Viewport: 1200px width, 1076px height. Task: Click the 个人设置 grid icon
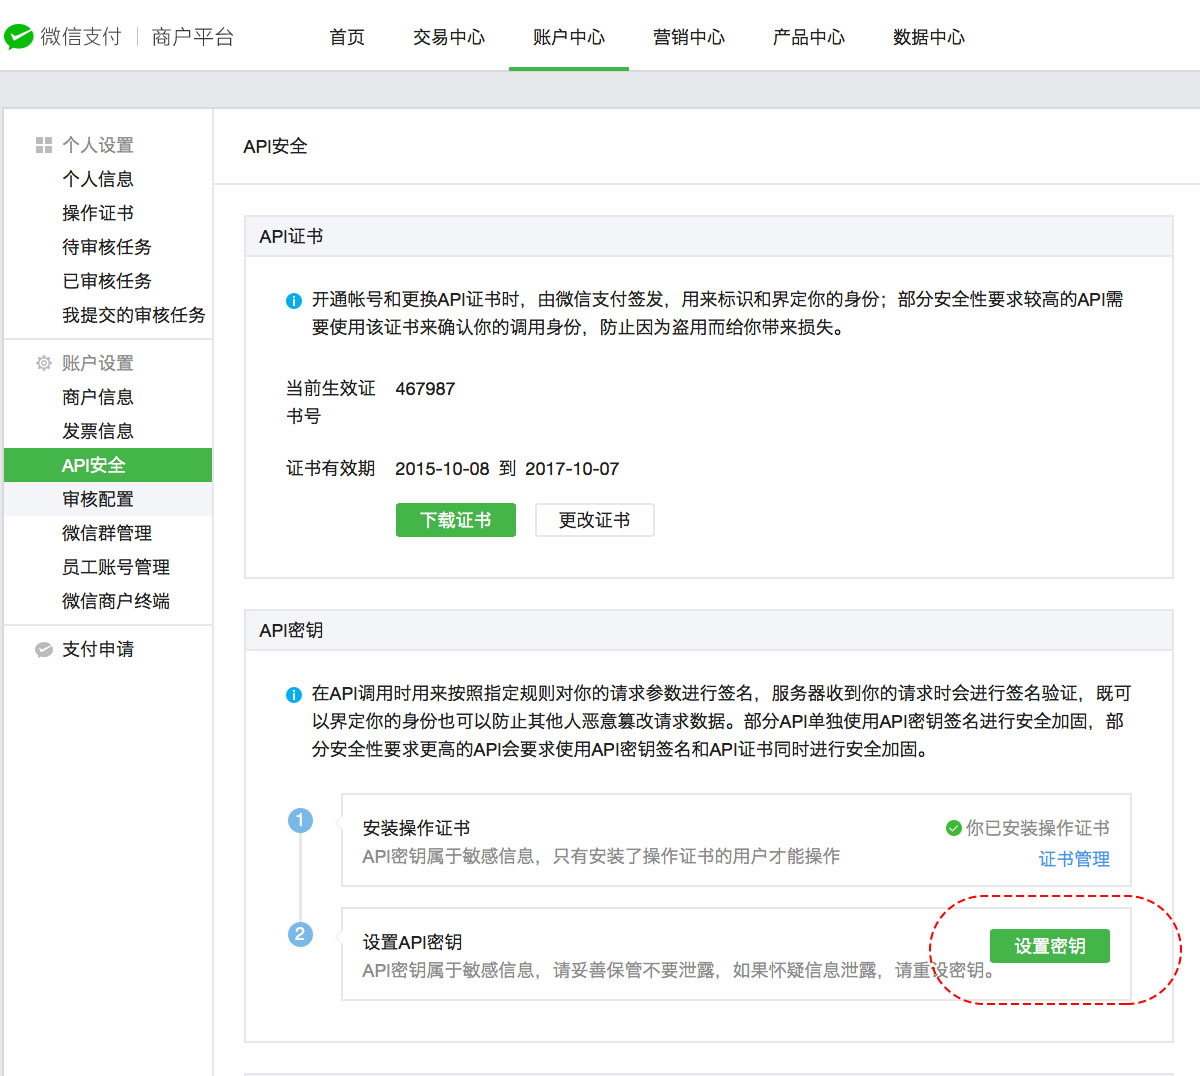tap(44, 145)
